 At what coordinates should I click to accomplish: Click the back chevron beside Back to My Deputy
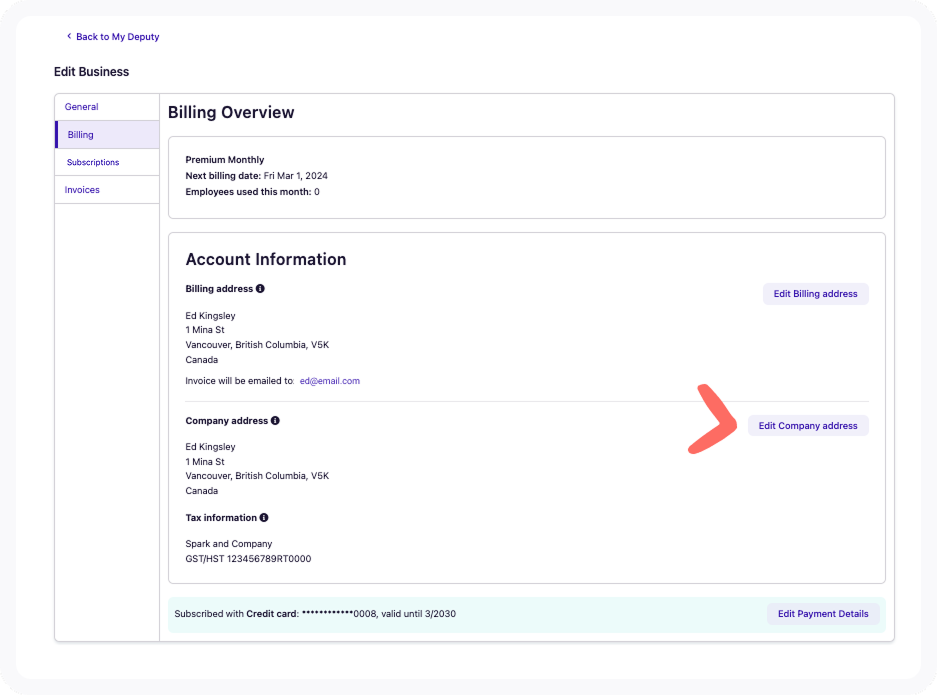point(69,37)
